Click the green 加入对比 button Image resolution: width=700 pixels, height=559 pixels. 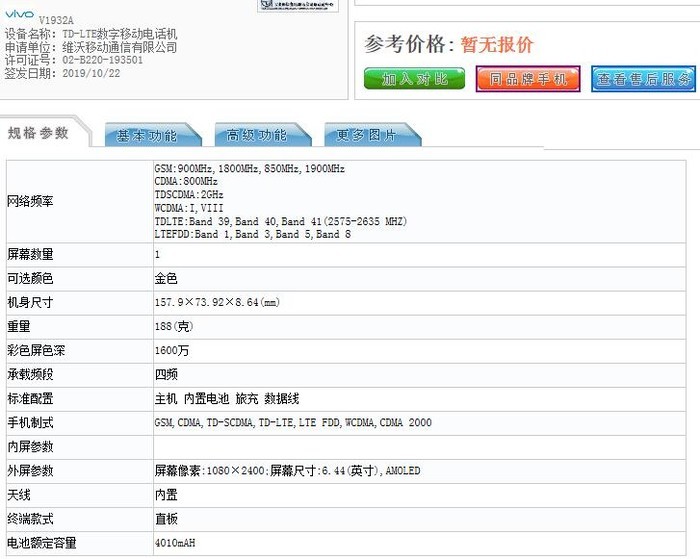pyautogui.click(x=414, y=79)
